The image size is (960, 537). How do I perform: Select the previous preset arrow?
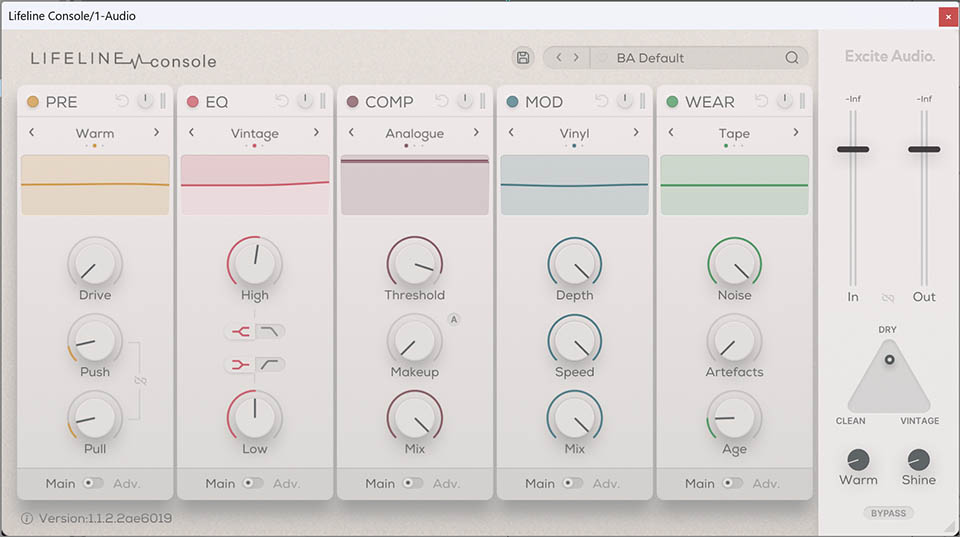click(559, 58)
